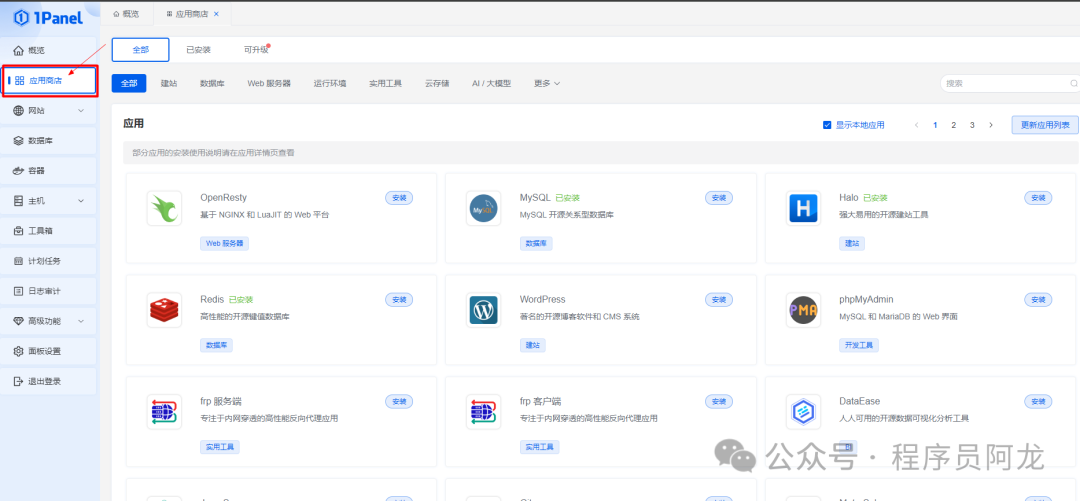The width and height of the screenshot is (1080, 501).
Task: Click the phpMyAdmin app icon
Action: [803, 310]
